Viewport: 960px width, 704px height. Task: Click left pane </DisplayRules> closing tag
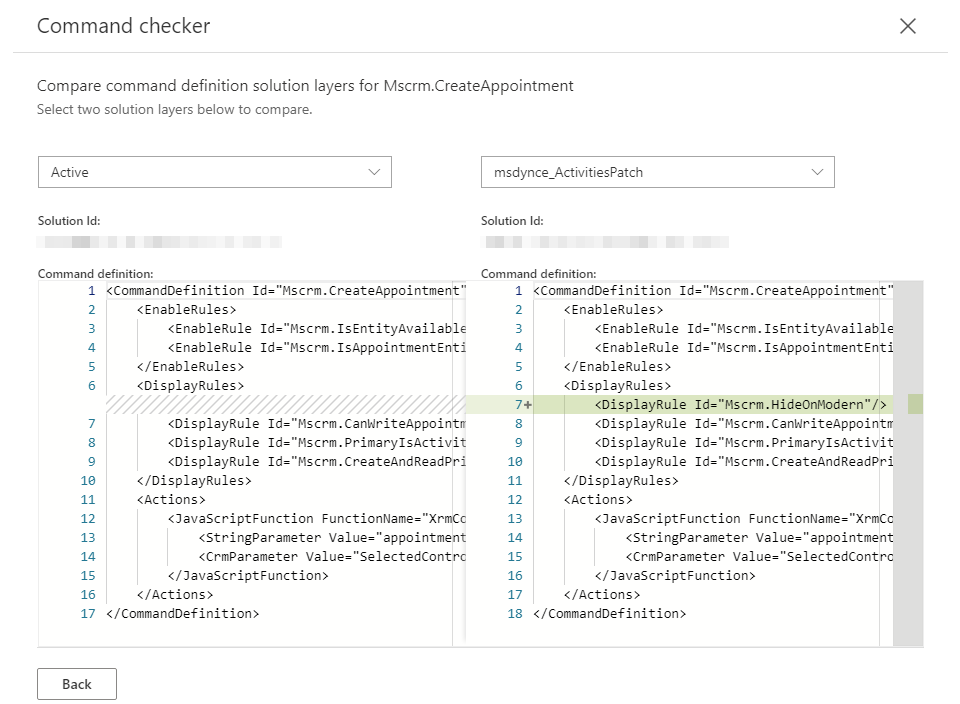[194, 481]
